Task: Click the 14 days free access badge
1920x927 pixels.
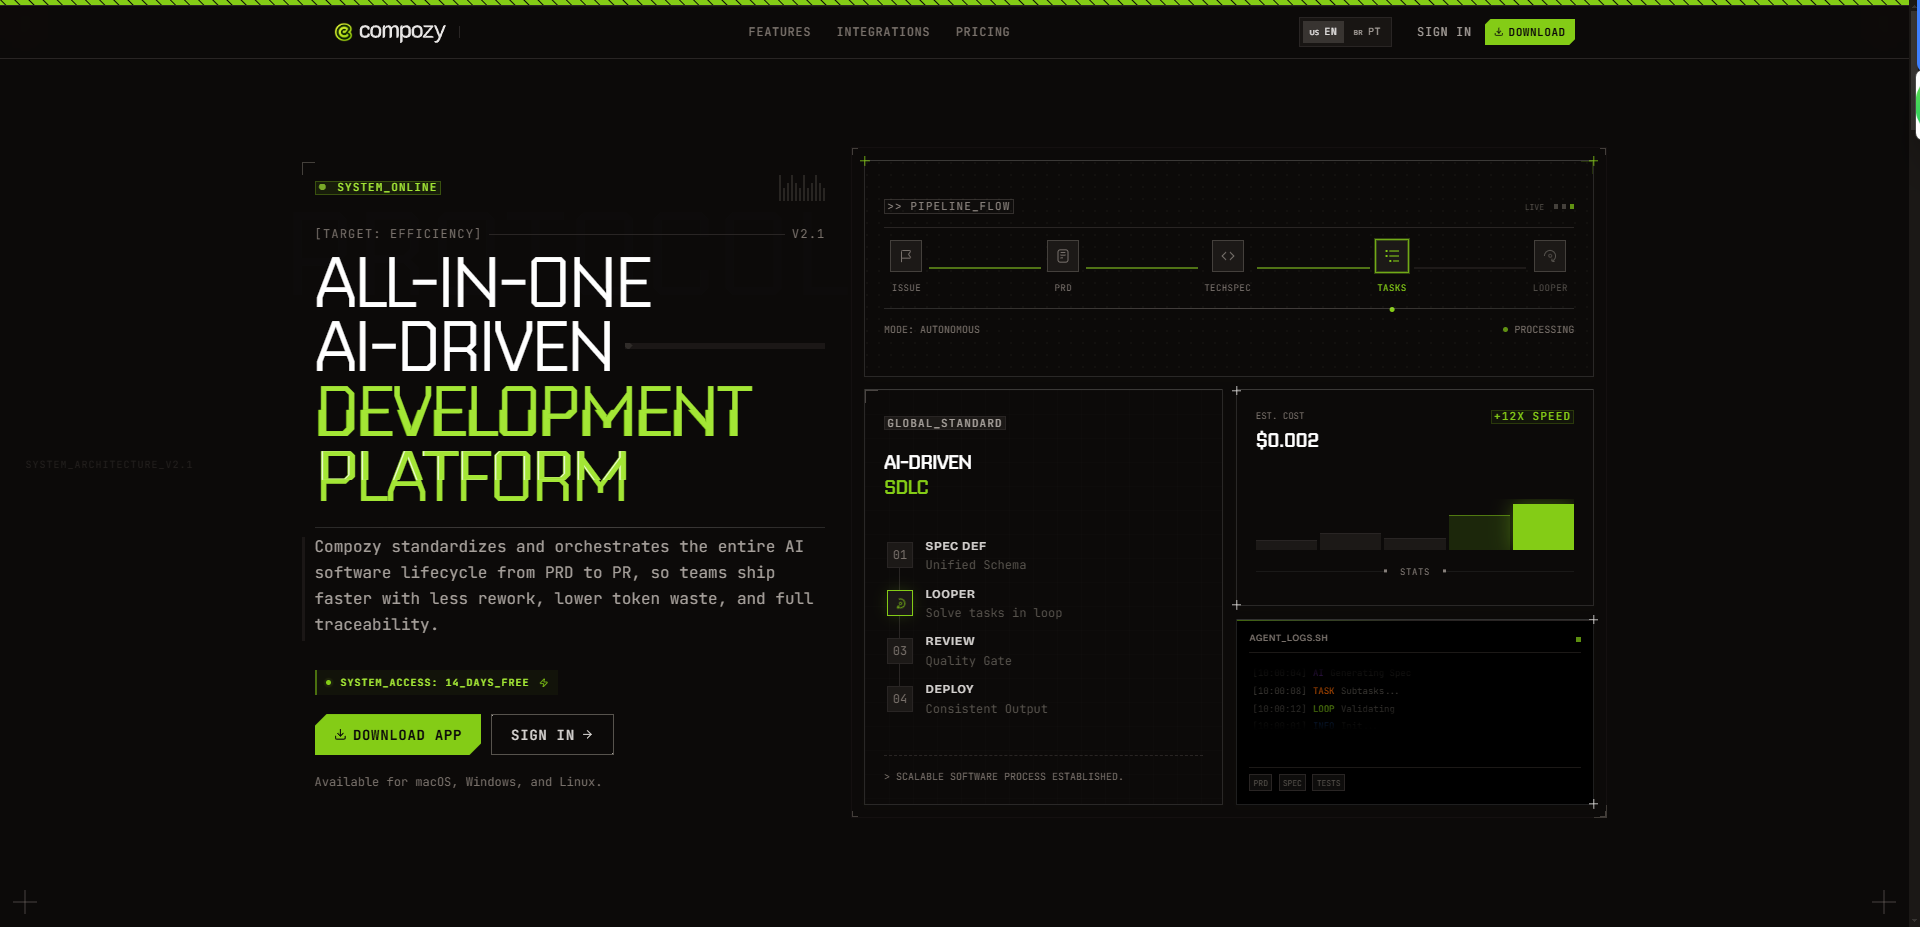Action: 436,683
